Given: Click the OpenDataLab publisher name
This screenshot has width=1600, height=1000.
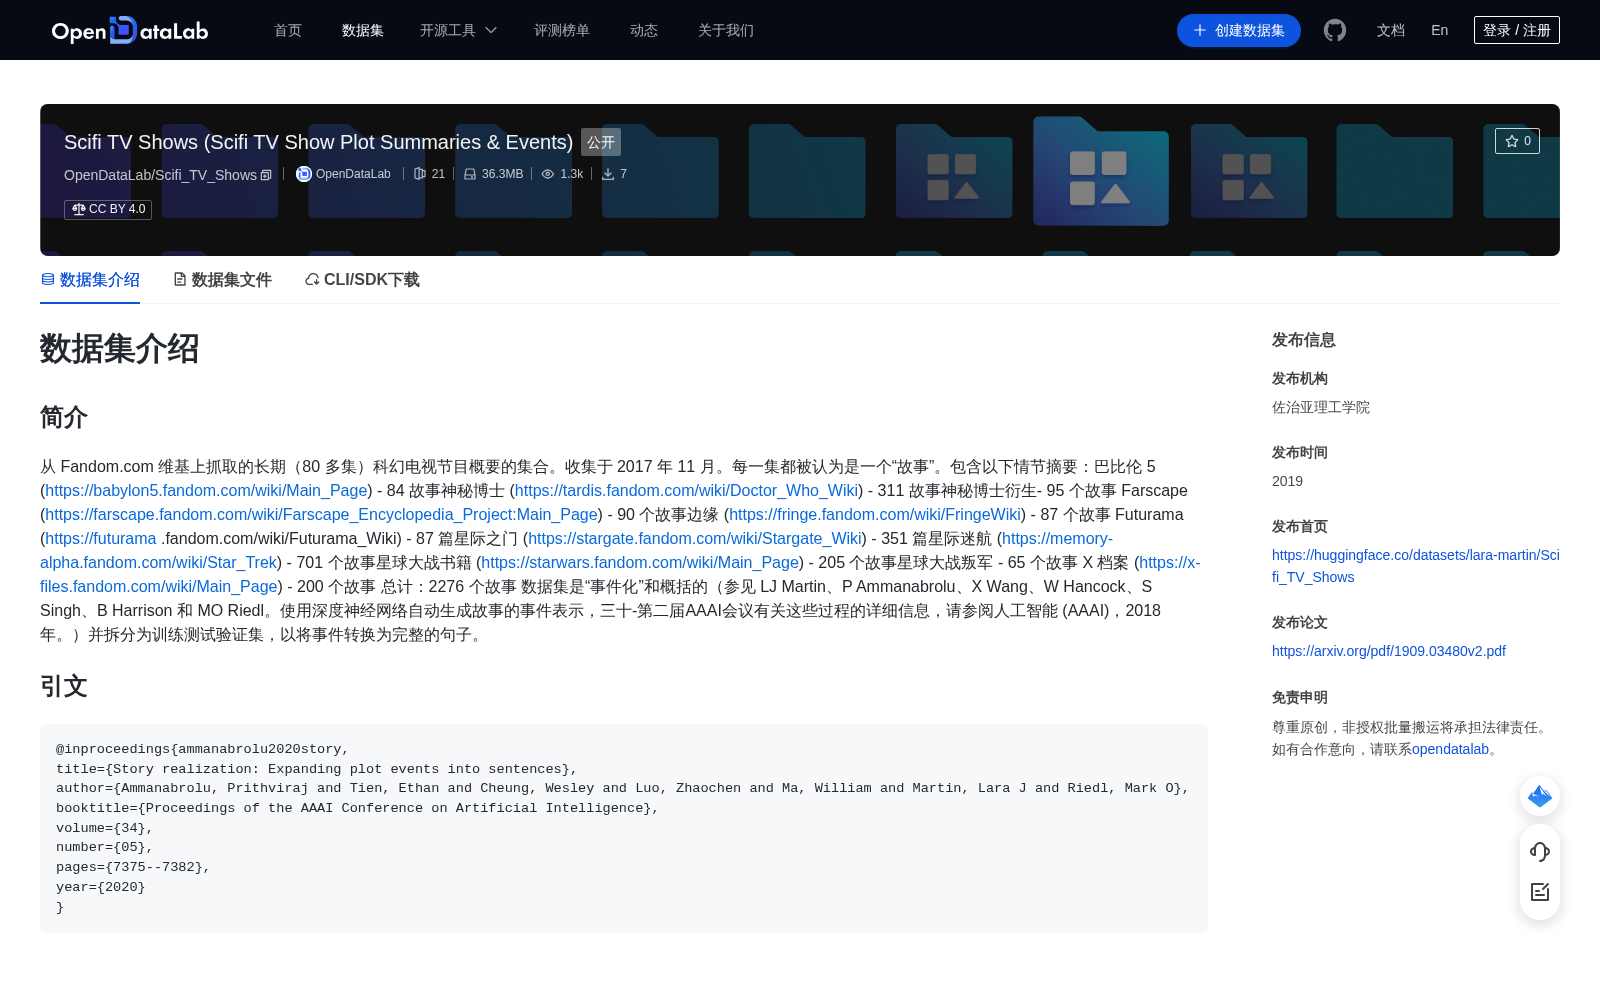Looking at the screenshot, I should (353, 174).
